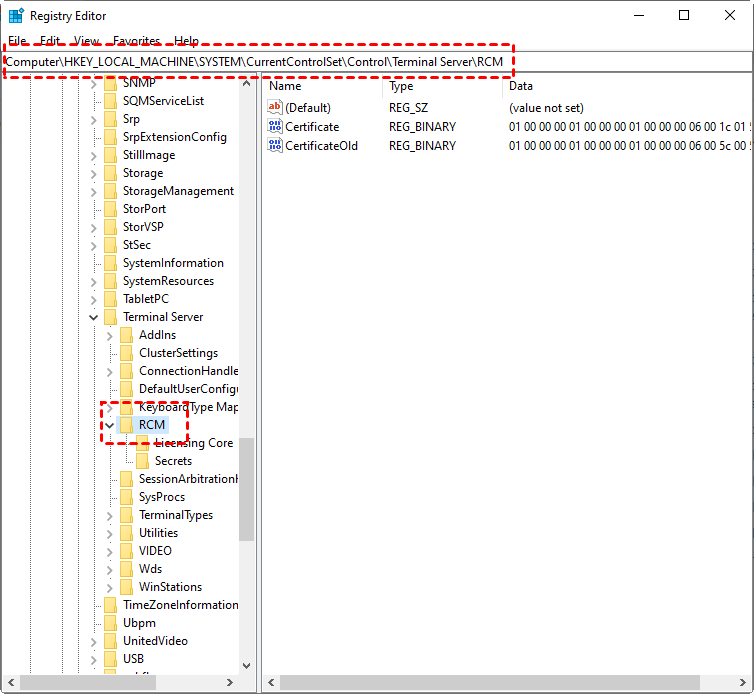
Task: Click the REG_SZ type cell
Action: click(x=408, y=108)
